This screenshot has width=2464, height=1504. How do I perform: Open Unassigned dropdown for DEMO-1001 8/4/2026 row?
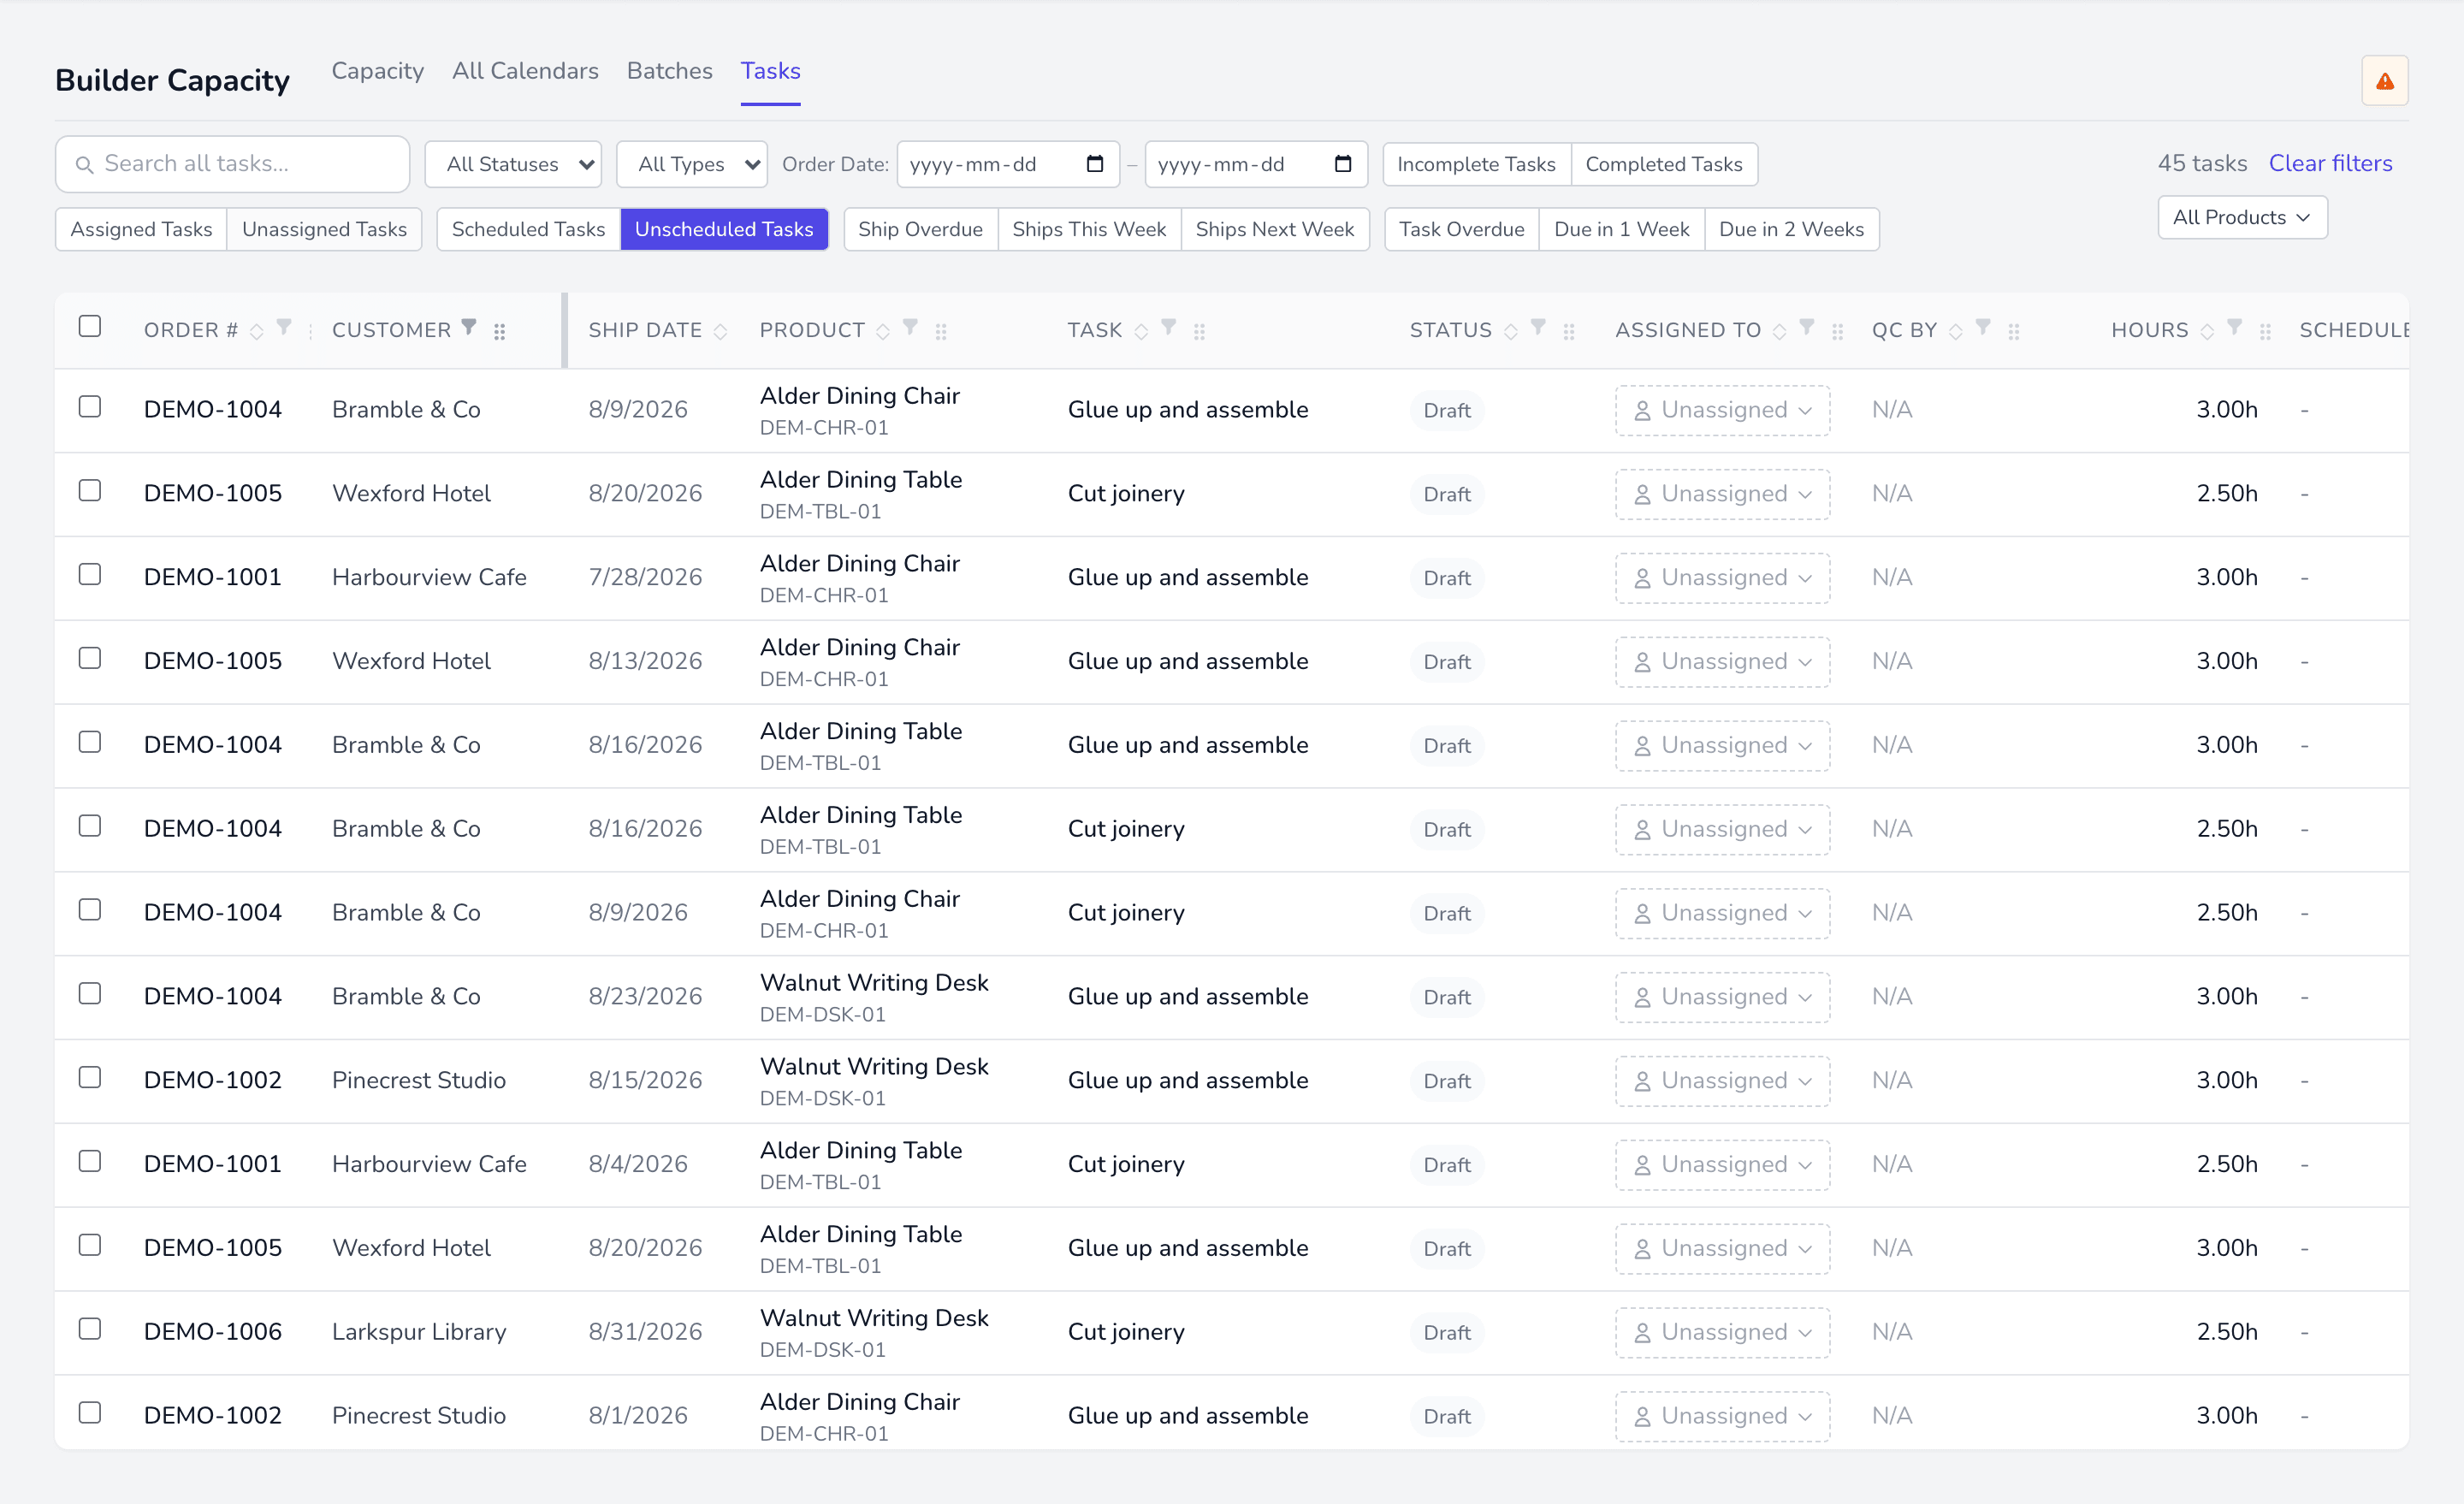(x=1722, y=1165)
